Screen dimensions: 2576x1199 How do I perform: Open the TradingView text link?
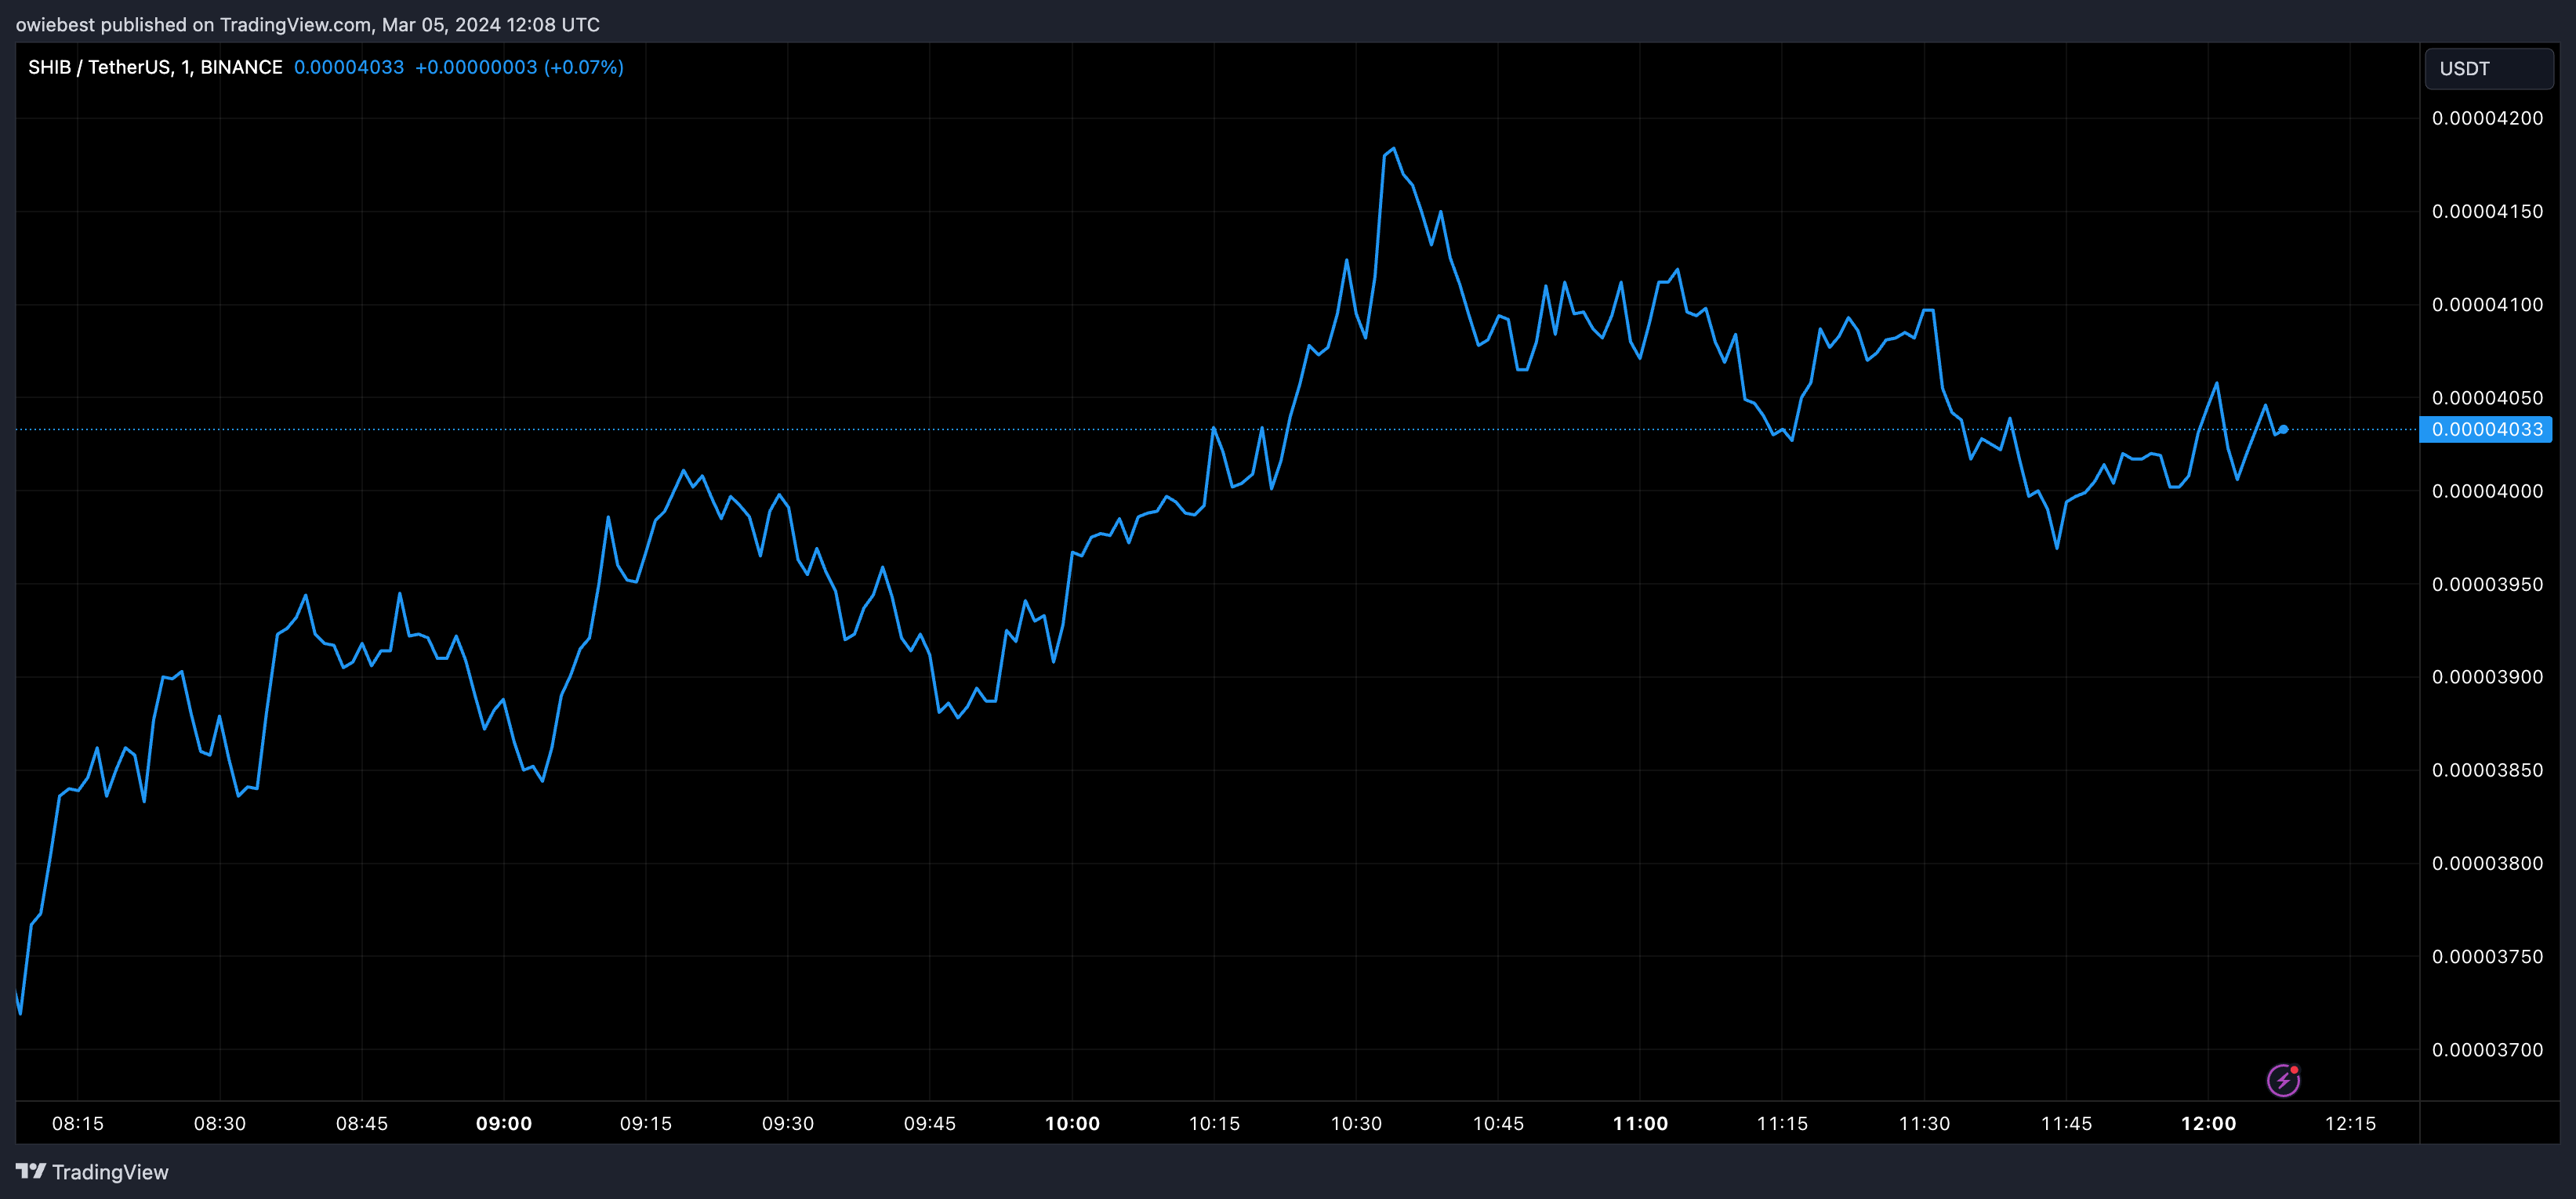tap(110, 1172)
